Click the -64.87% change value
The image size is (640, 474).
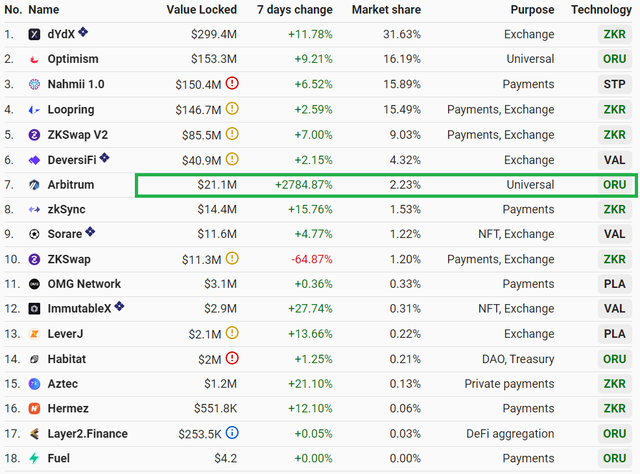pos(312,259)
